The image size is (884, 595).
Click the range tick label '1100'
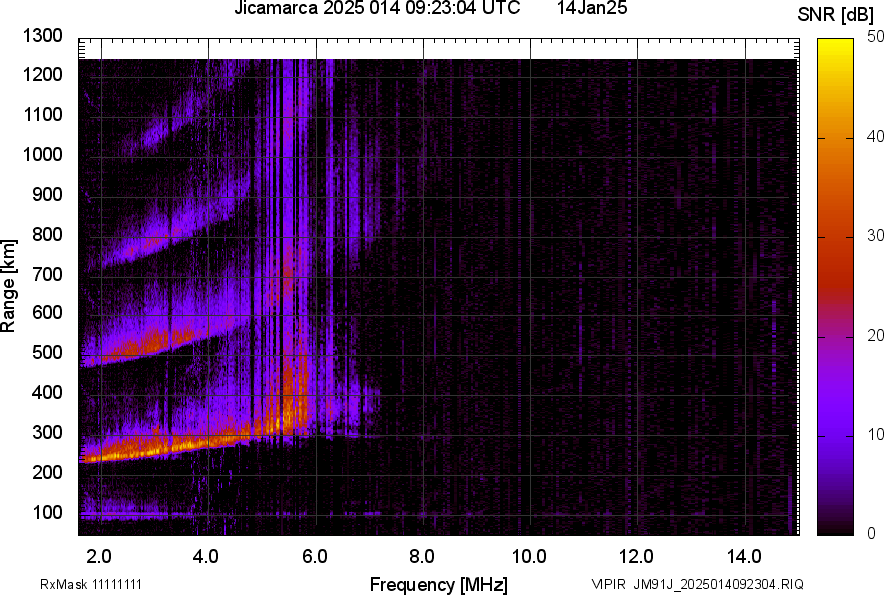[x=42, y=115]
